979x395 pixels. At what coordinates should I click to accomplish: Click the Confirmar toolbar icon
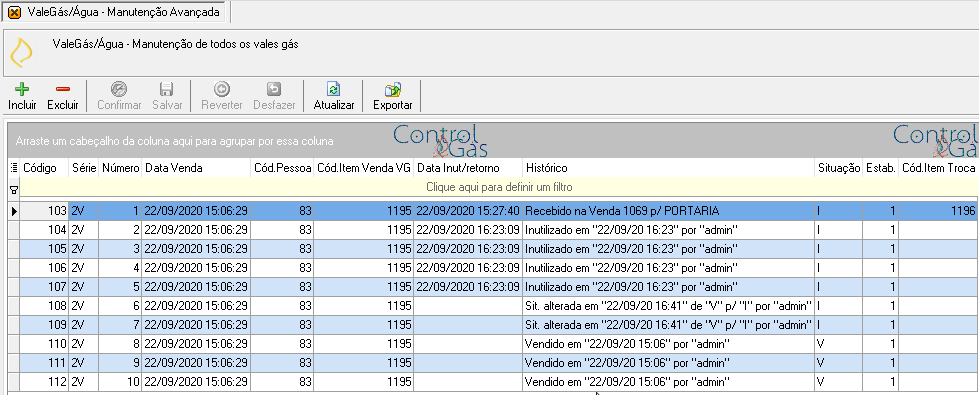click(x=119, y=89)
